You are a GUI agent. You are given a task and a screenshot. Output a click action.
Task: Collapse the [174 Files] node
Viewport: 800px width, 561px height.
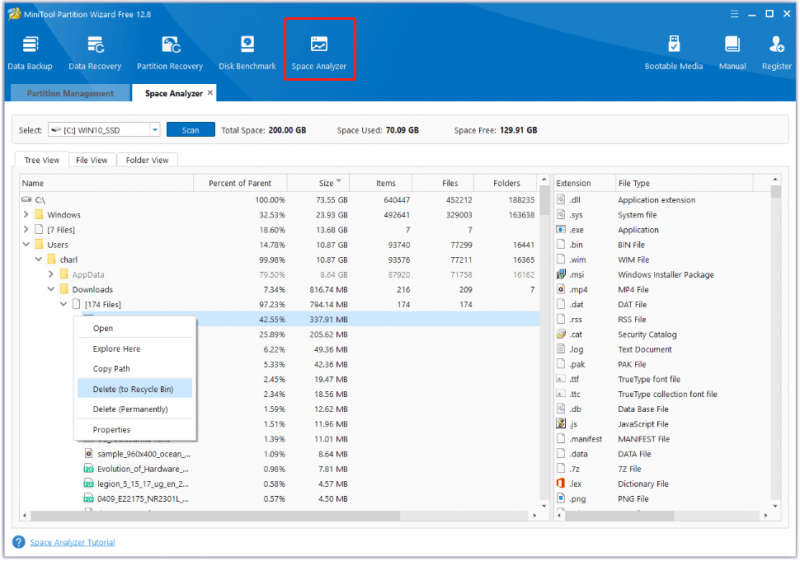coord(63,304)
